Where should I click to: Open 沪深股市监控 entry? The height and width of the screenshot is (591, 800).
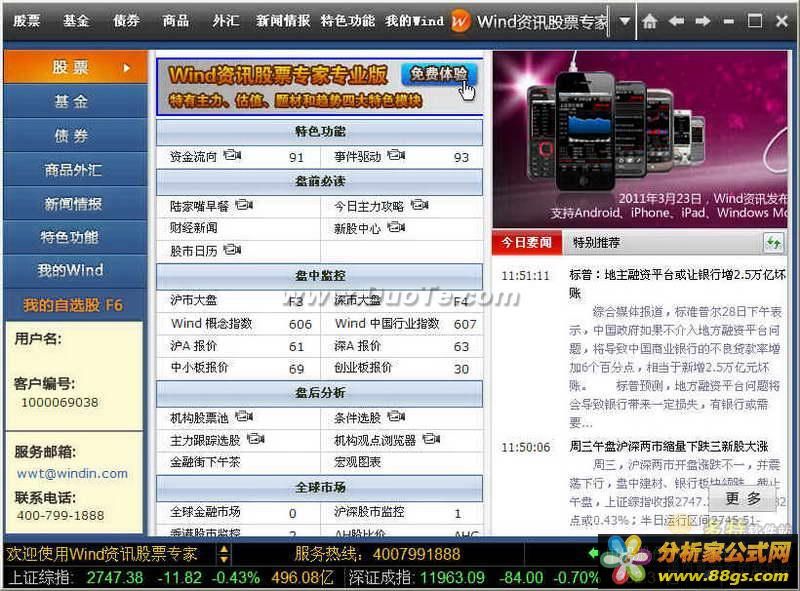point(369,511)
